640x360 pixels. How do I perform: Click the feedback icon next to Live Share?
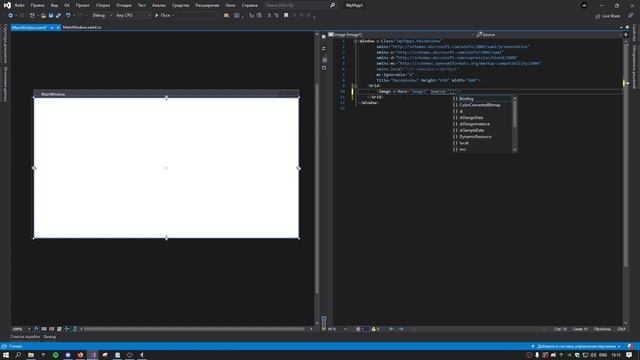(630, 16)
